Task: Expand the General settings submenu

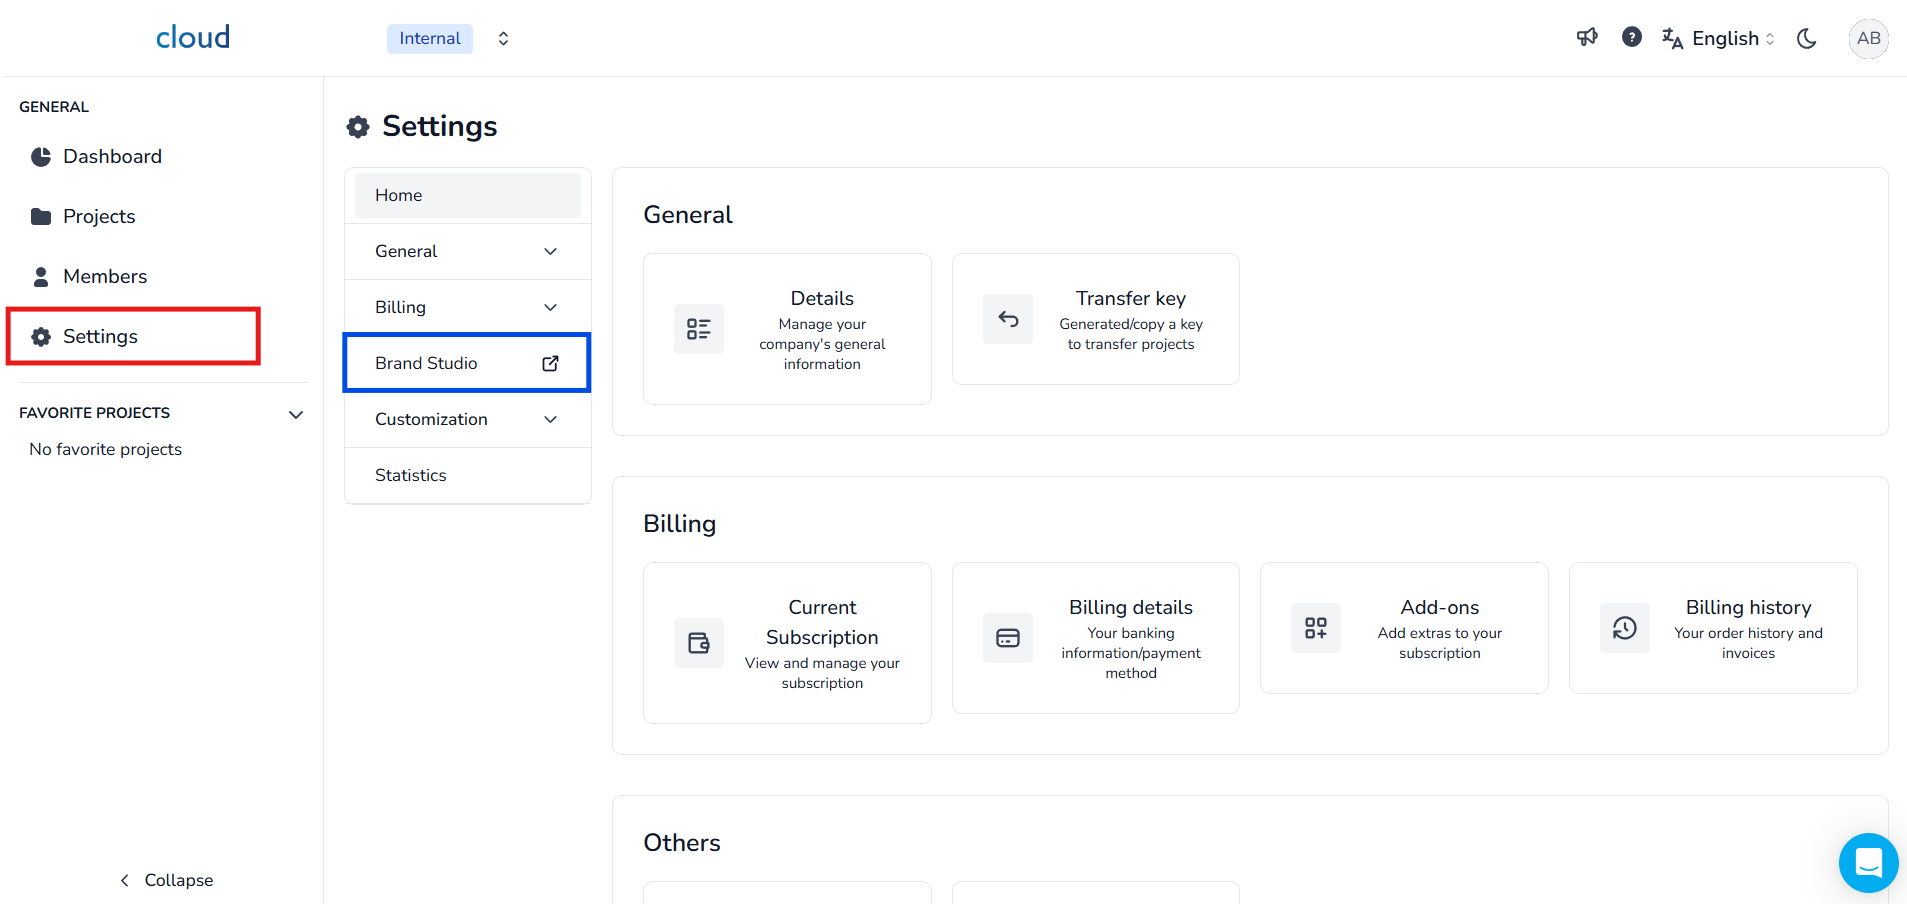Action: tap(550, 252)
